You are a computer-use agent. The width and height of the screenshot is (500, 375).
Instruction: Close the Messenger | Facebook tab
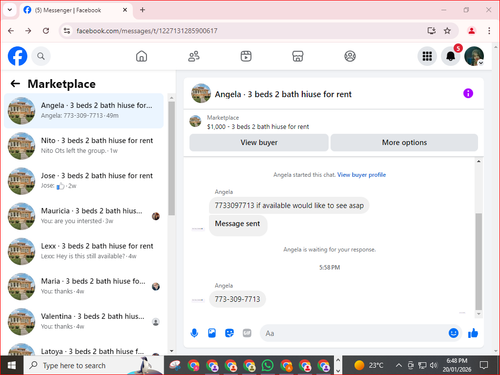tap(125, 10)
